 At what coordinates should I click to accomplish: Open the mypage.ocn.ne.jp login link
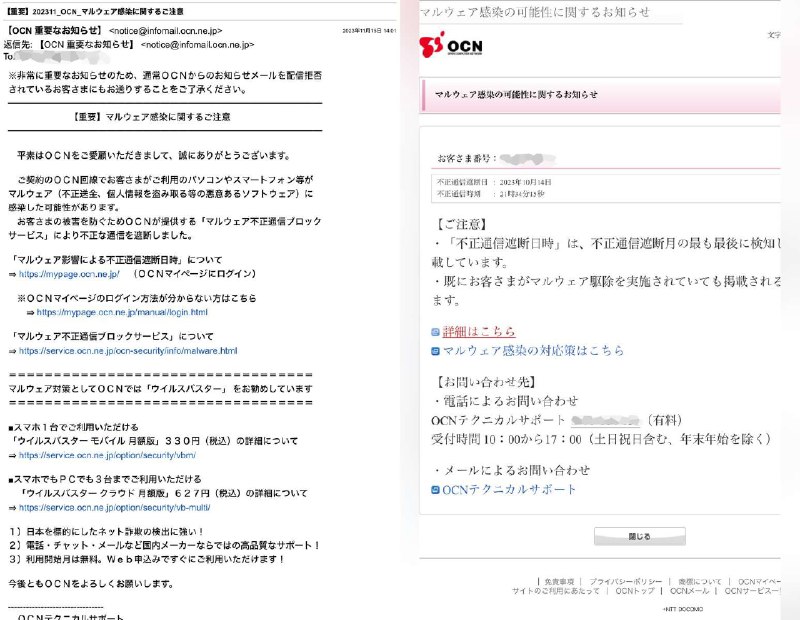[x=69, y=274]
